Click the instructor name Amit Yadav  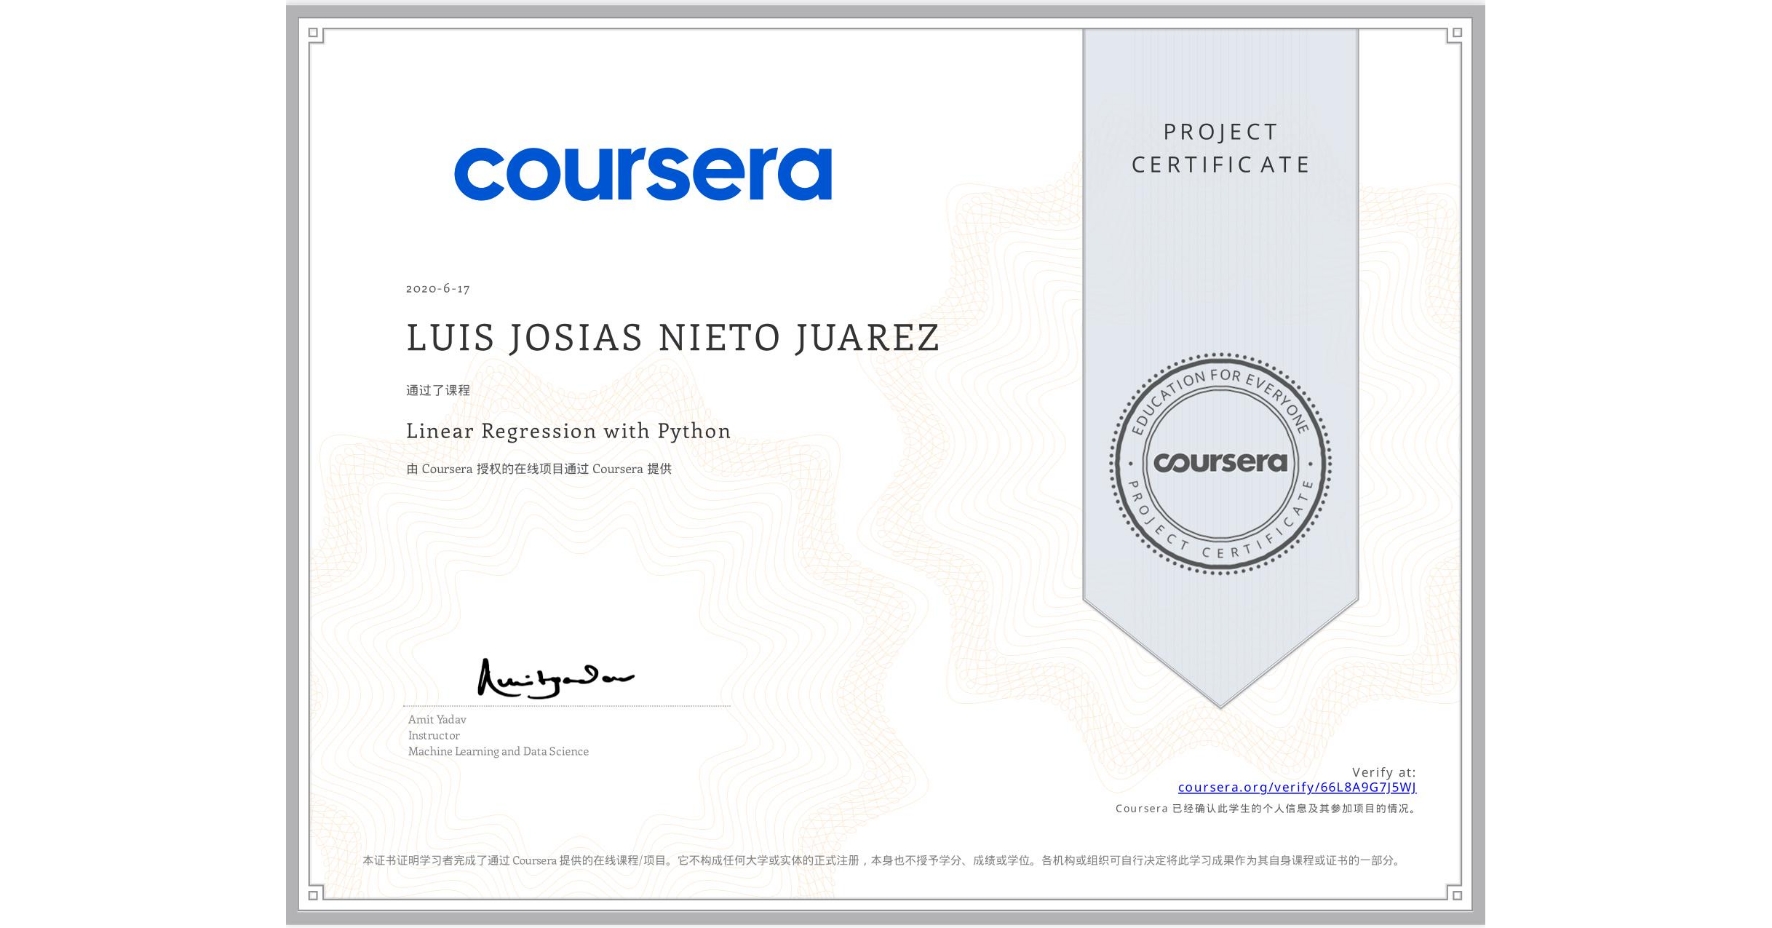tap(438, 719)
